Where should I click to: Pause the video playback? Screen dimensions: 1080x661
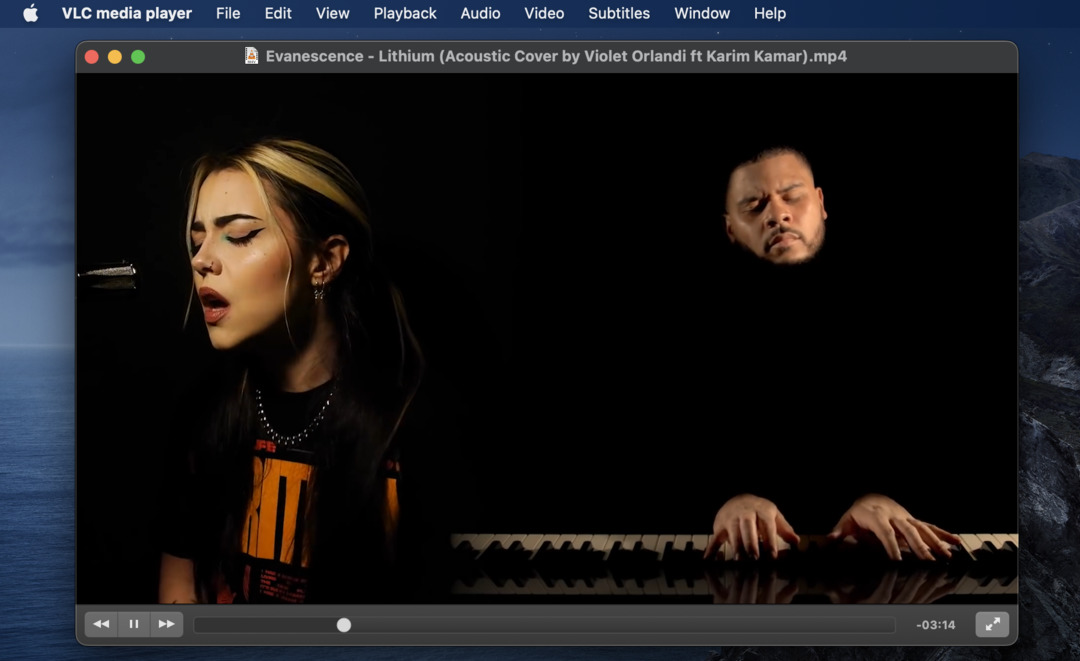(134, 624)
